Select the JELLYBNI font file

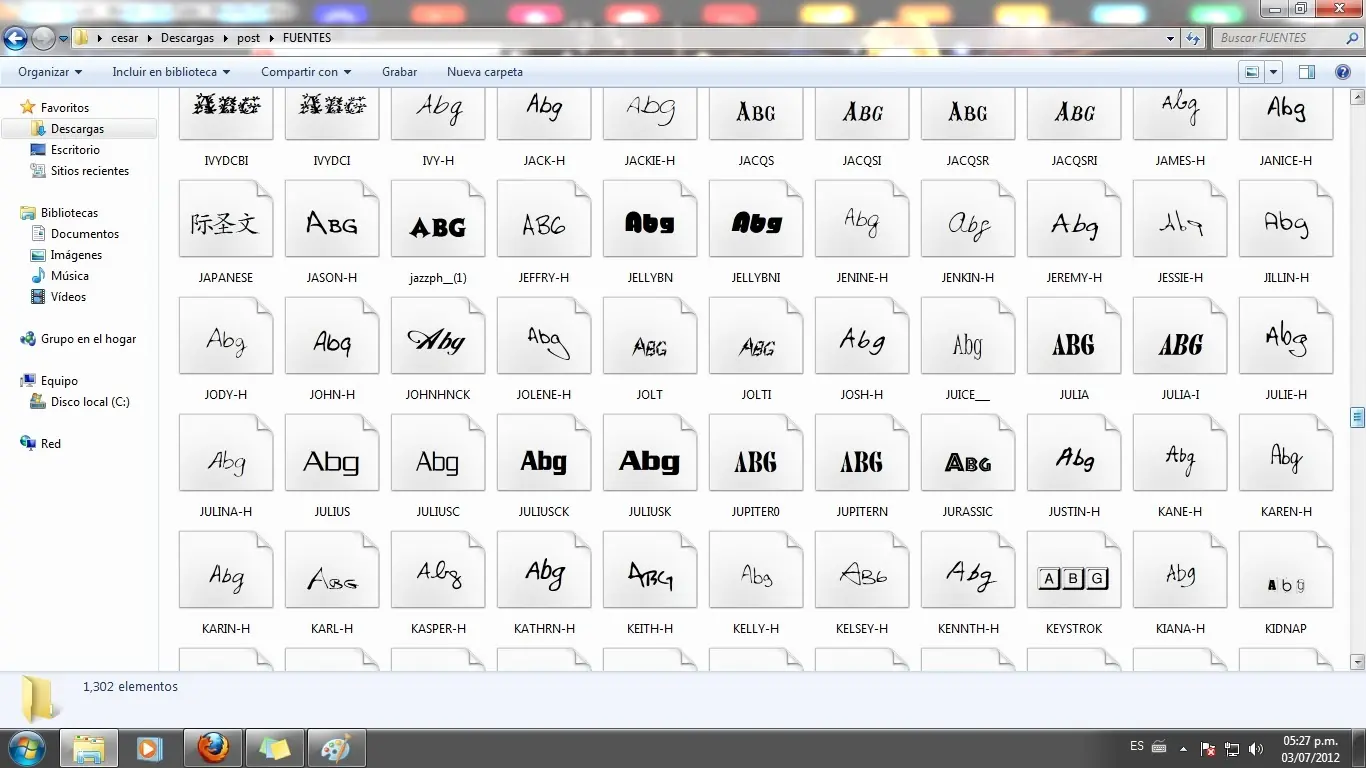click(x=756, y=232)
